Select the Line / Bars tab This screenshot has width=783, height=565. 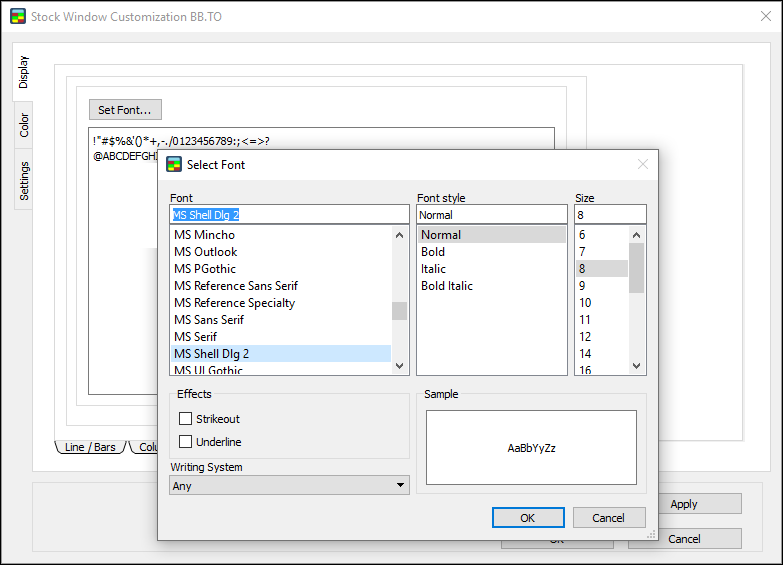pyautogui.click(x=90, y=447)
